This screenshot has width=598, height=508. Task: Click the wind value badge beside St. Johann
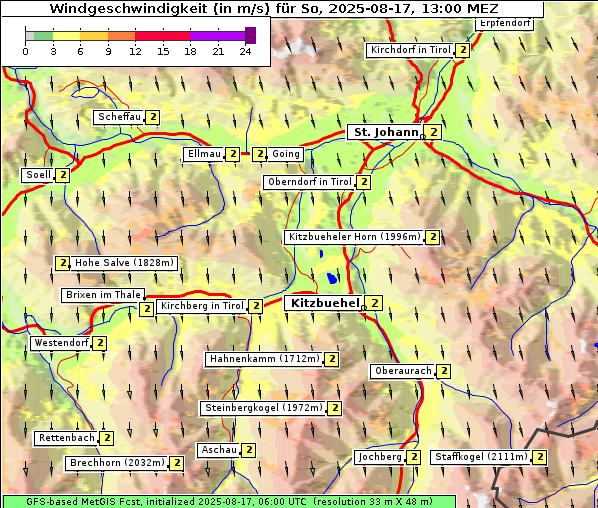click(x=433, y=132)
